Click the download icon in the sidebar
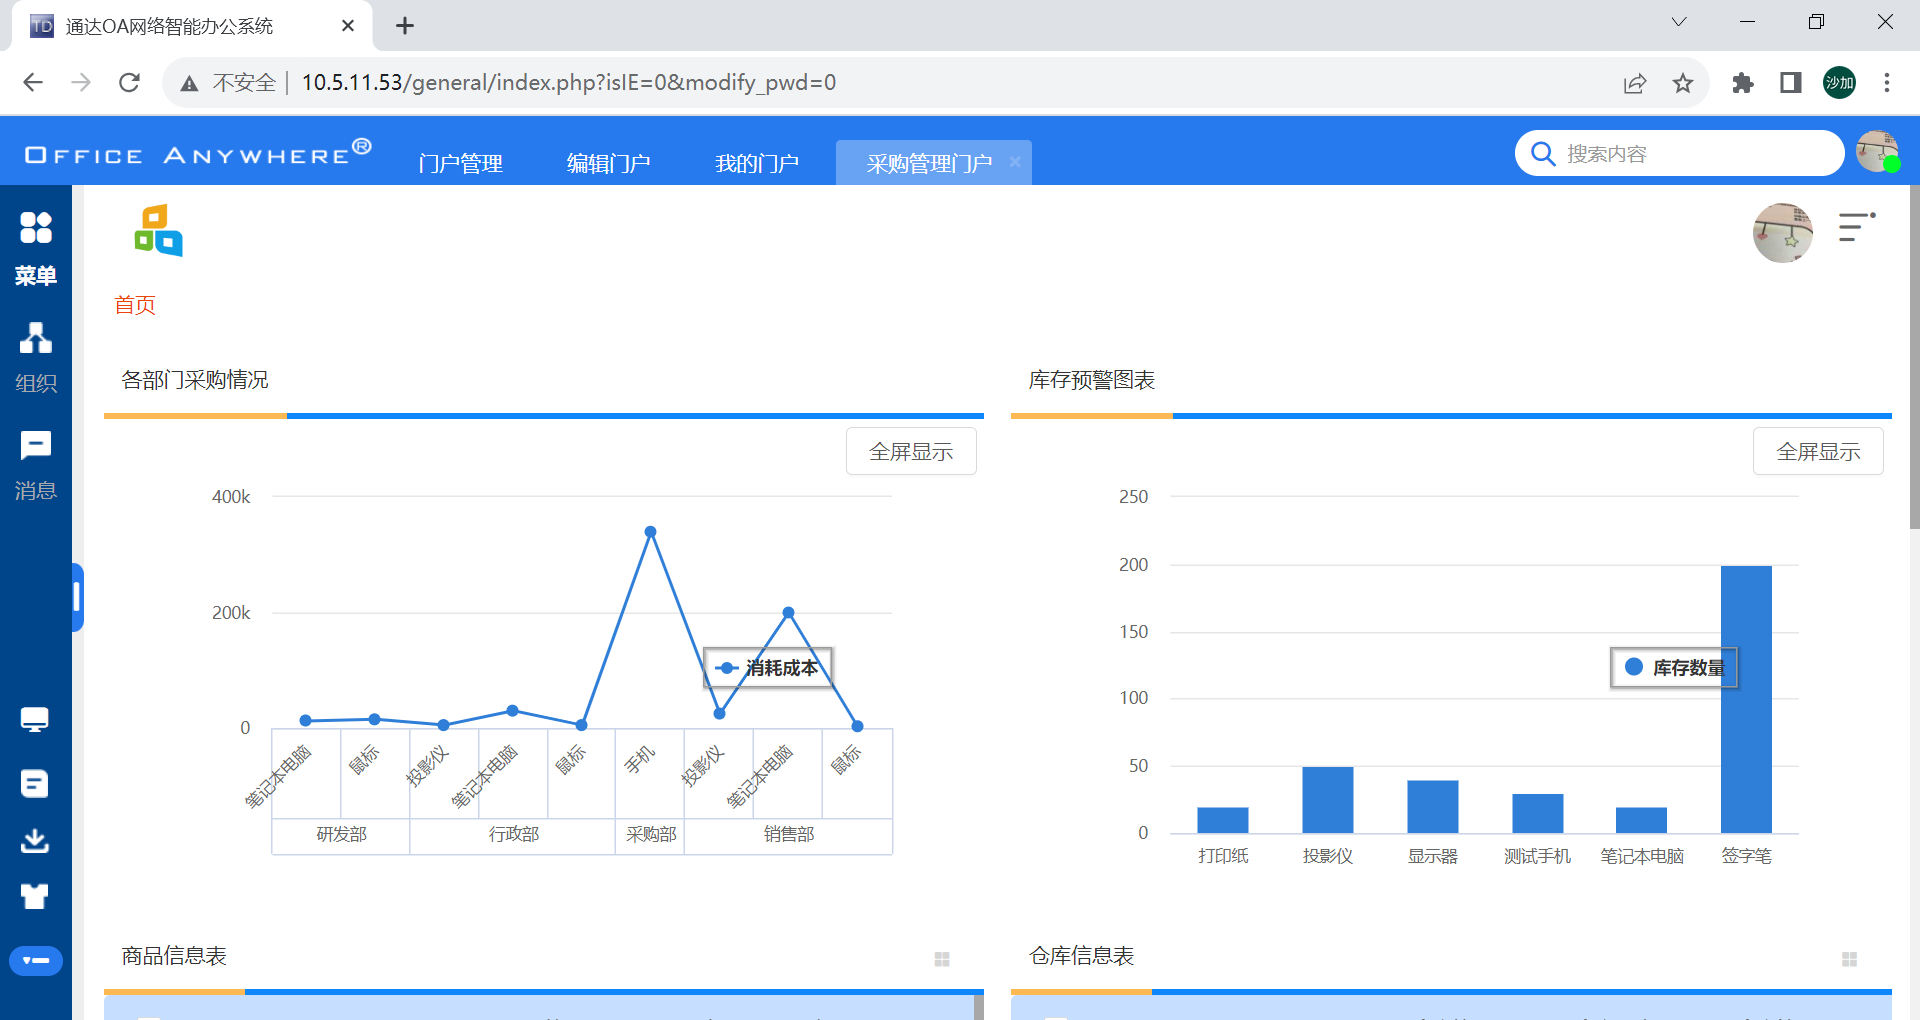This screenshot has width=1920, height=1020. [x=35, y=840]
